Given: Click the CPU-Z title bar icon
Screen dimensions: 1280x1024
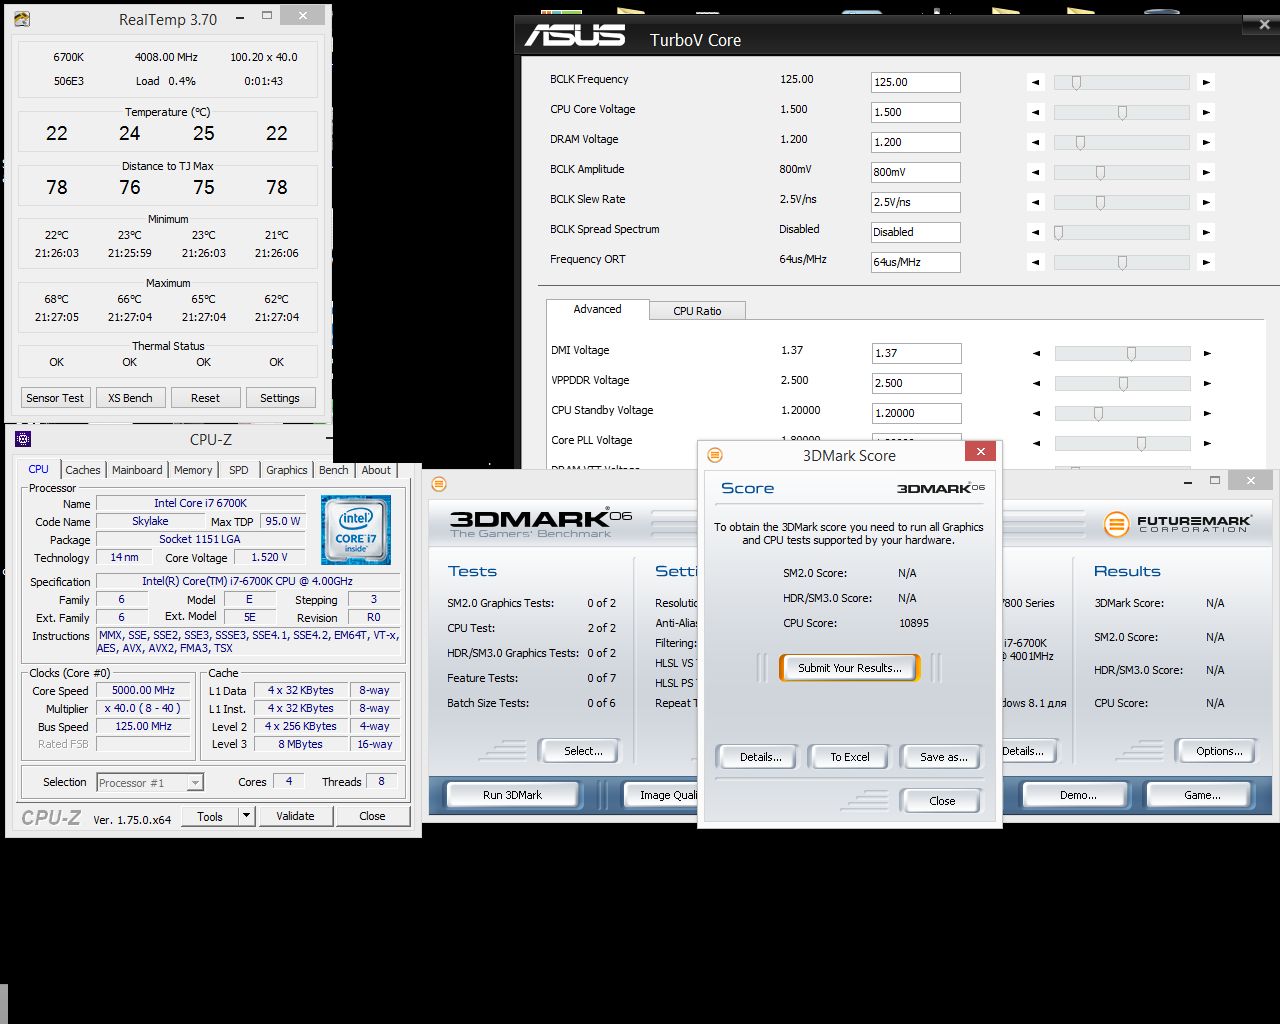Looking at the screenshot, I should (24, 439).
